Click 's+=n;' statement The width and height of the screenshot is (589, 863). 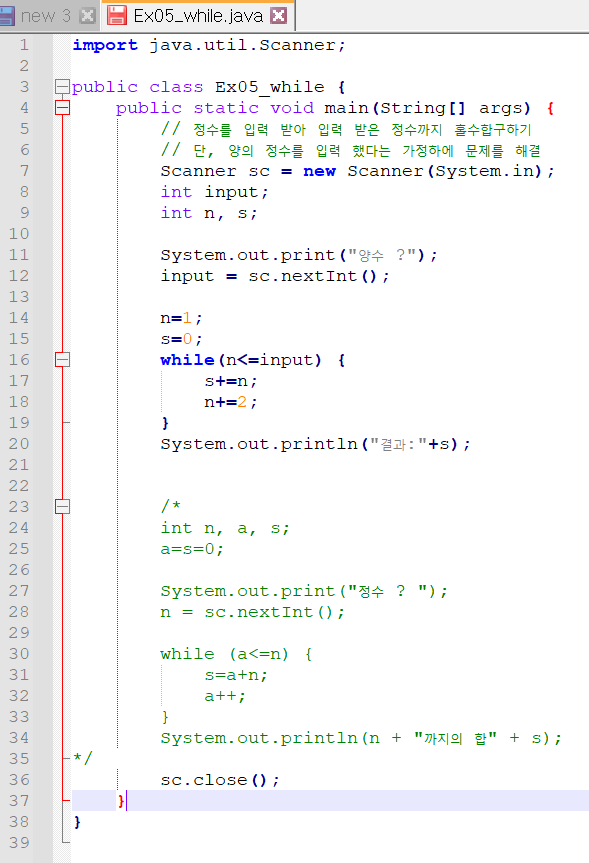[x=231, y=381]
